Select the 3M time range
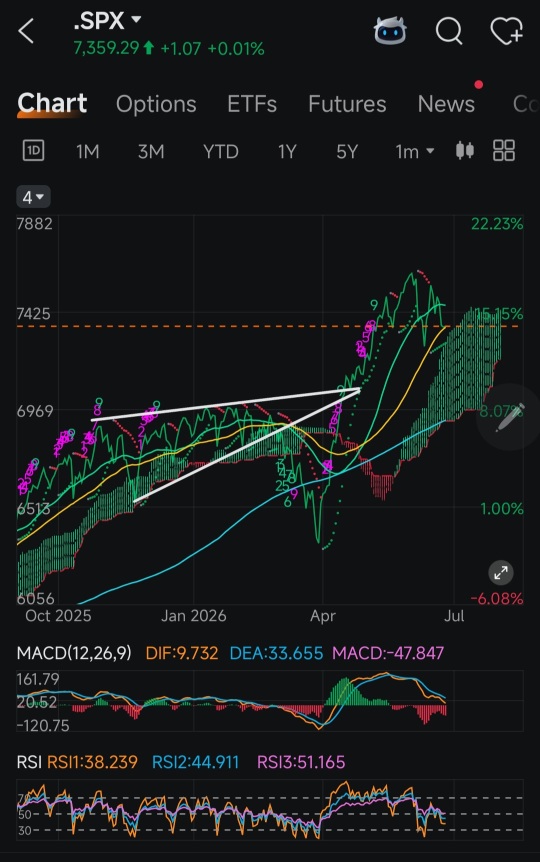This screenshot has height=862, width=540. click(151, 151)
